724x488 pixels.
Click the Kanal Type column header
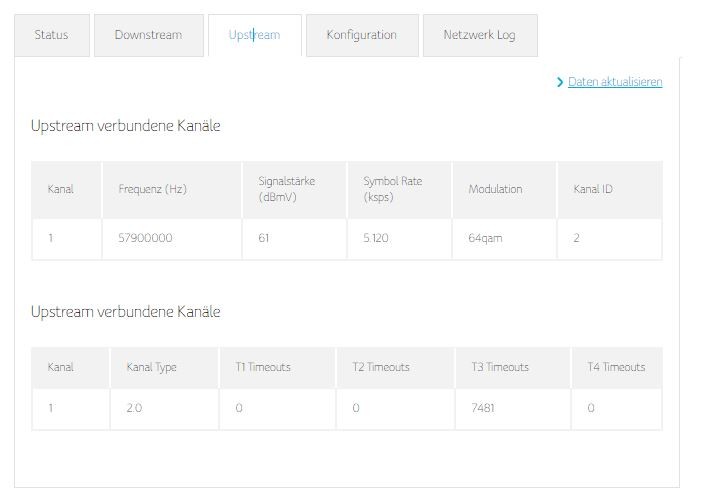coord(151,367)
